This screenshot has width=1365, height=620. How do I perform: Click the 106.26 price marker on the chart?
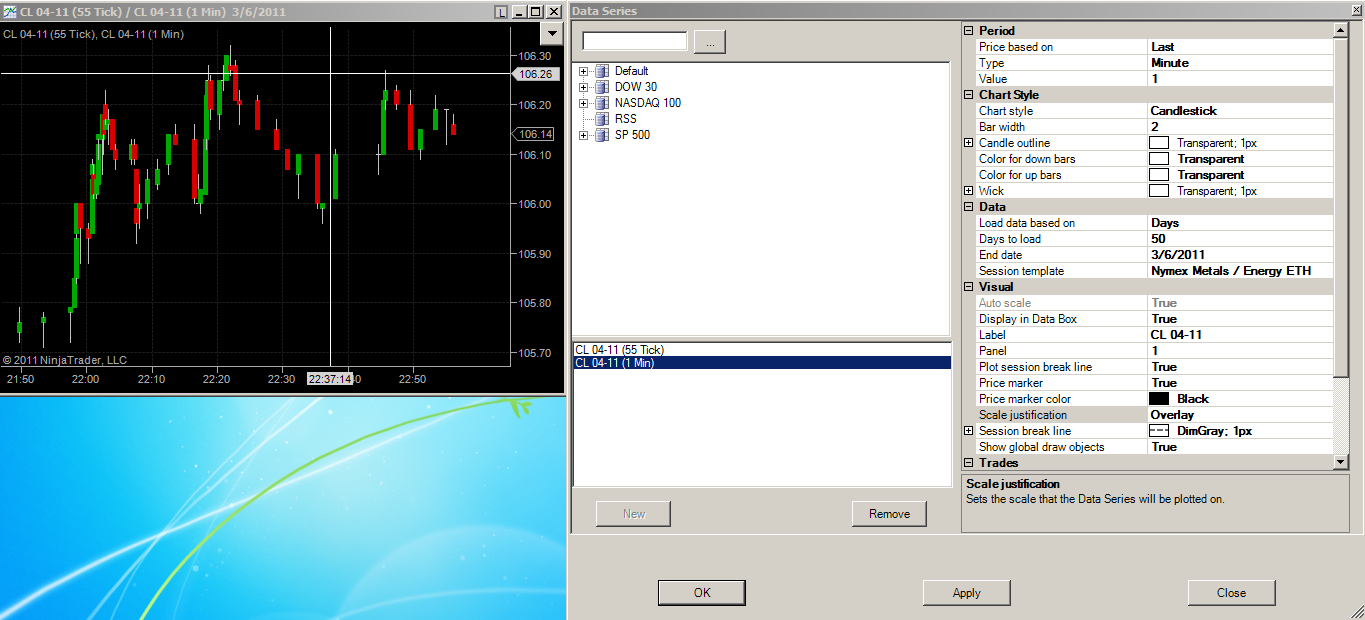[534, 74]
